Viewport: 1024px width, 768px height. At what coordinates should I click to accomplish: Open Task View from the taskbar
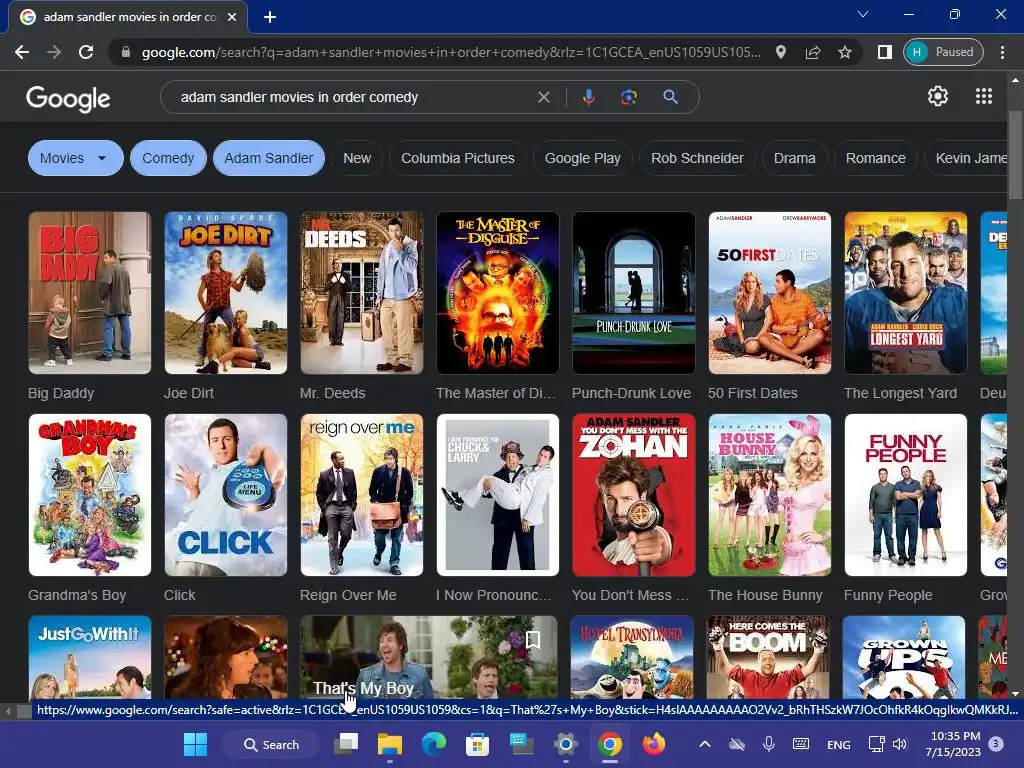pyautogui.click(x=346, y=744)
